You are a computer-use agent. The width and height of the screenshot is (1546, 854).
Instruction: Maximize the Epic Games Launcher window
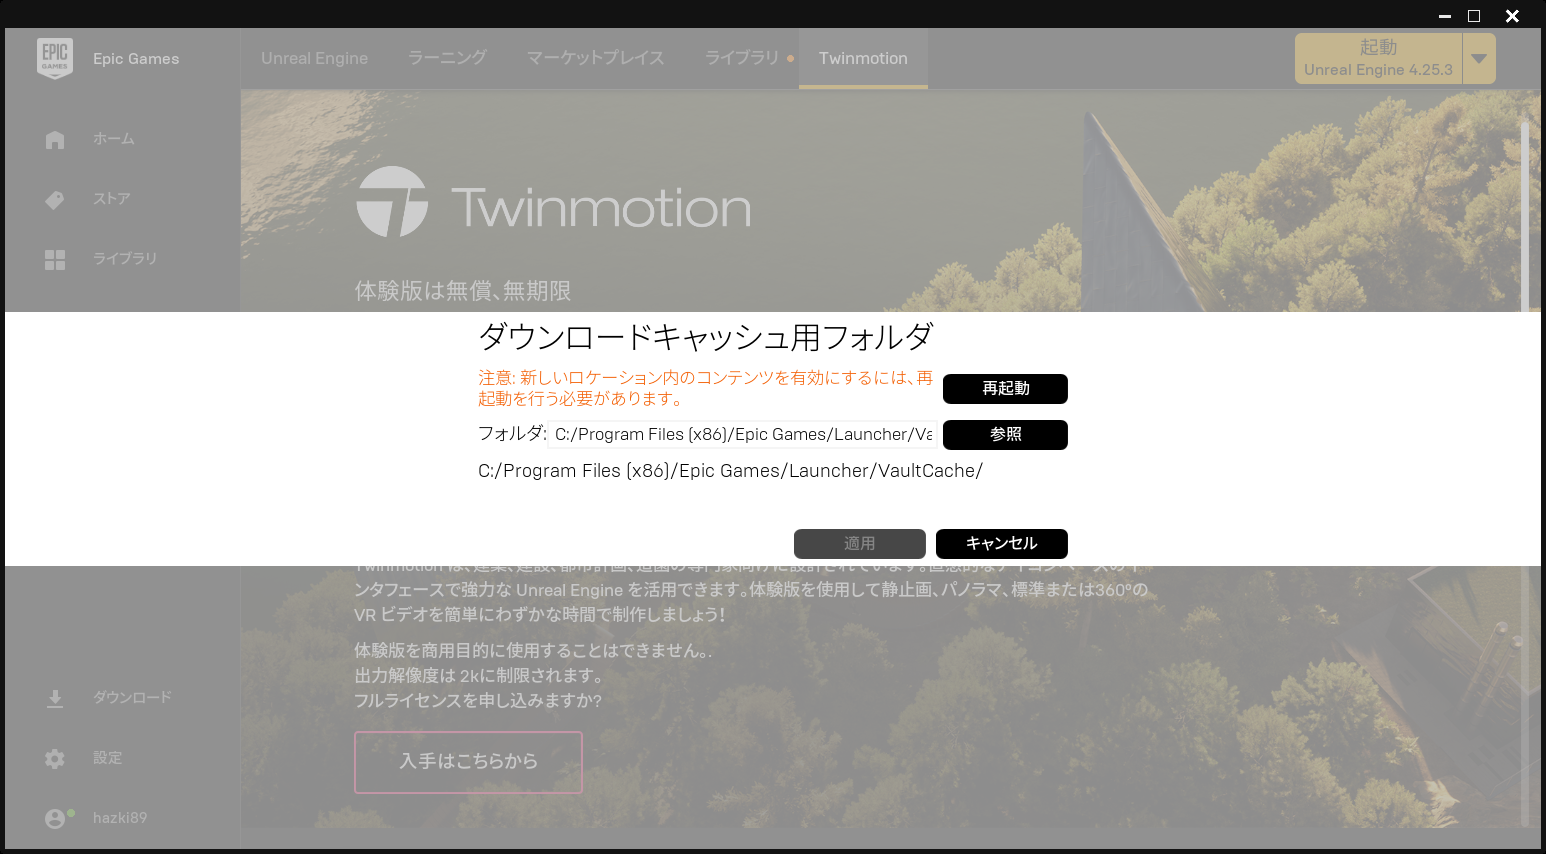1474,16
